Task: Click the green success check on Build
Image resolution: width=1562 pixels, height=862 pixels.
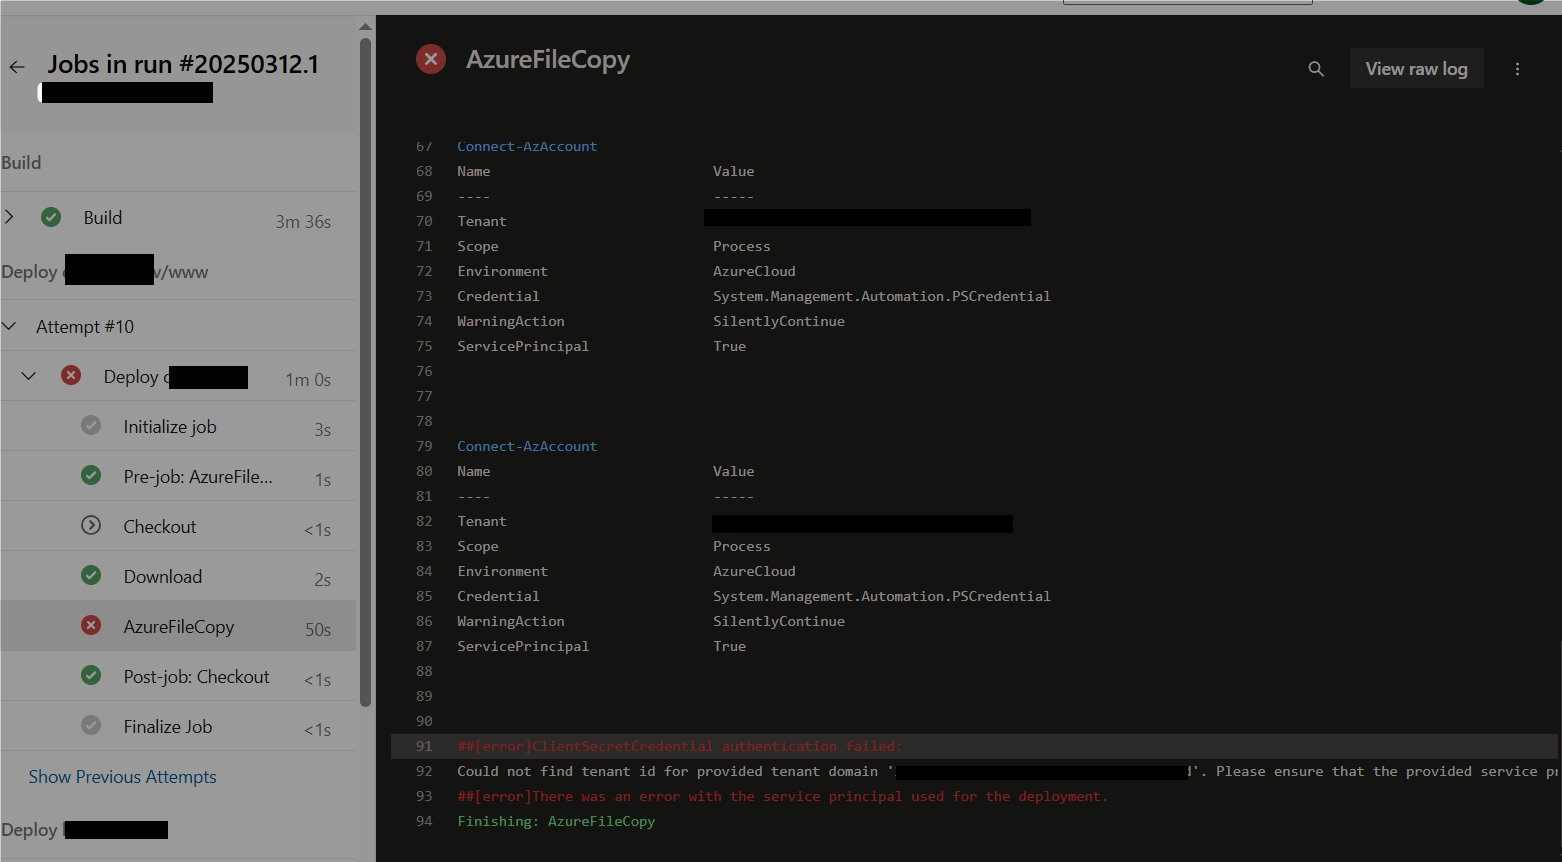Action: [50, 217]
